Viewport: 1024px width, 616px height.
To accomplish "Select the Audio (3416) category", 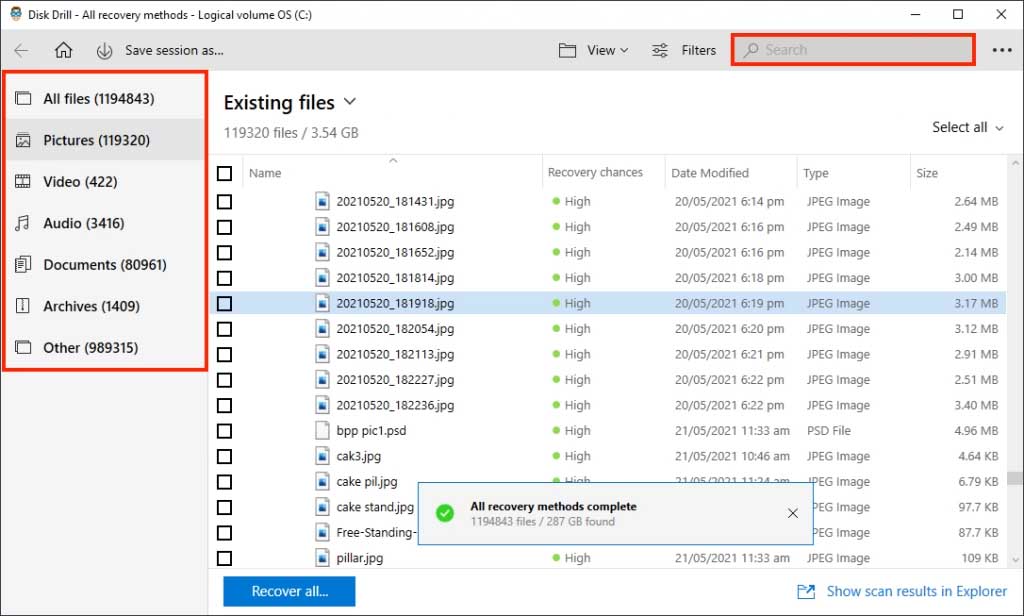I will tap(105, 223).
